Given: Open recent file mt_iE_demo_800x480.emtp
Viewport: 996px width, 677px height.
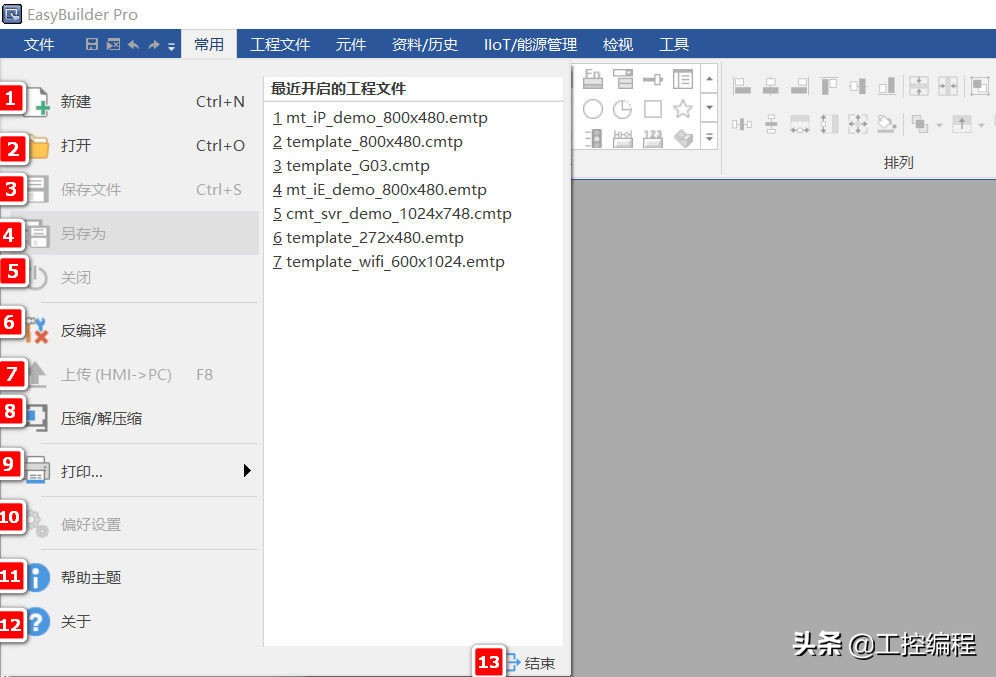Looking at the screenshot, I should [380, 190].
